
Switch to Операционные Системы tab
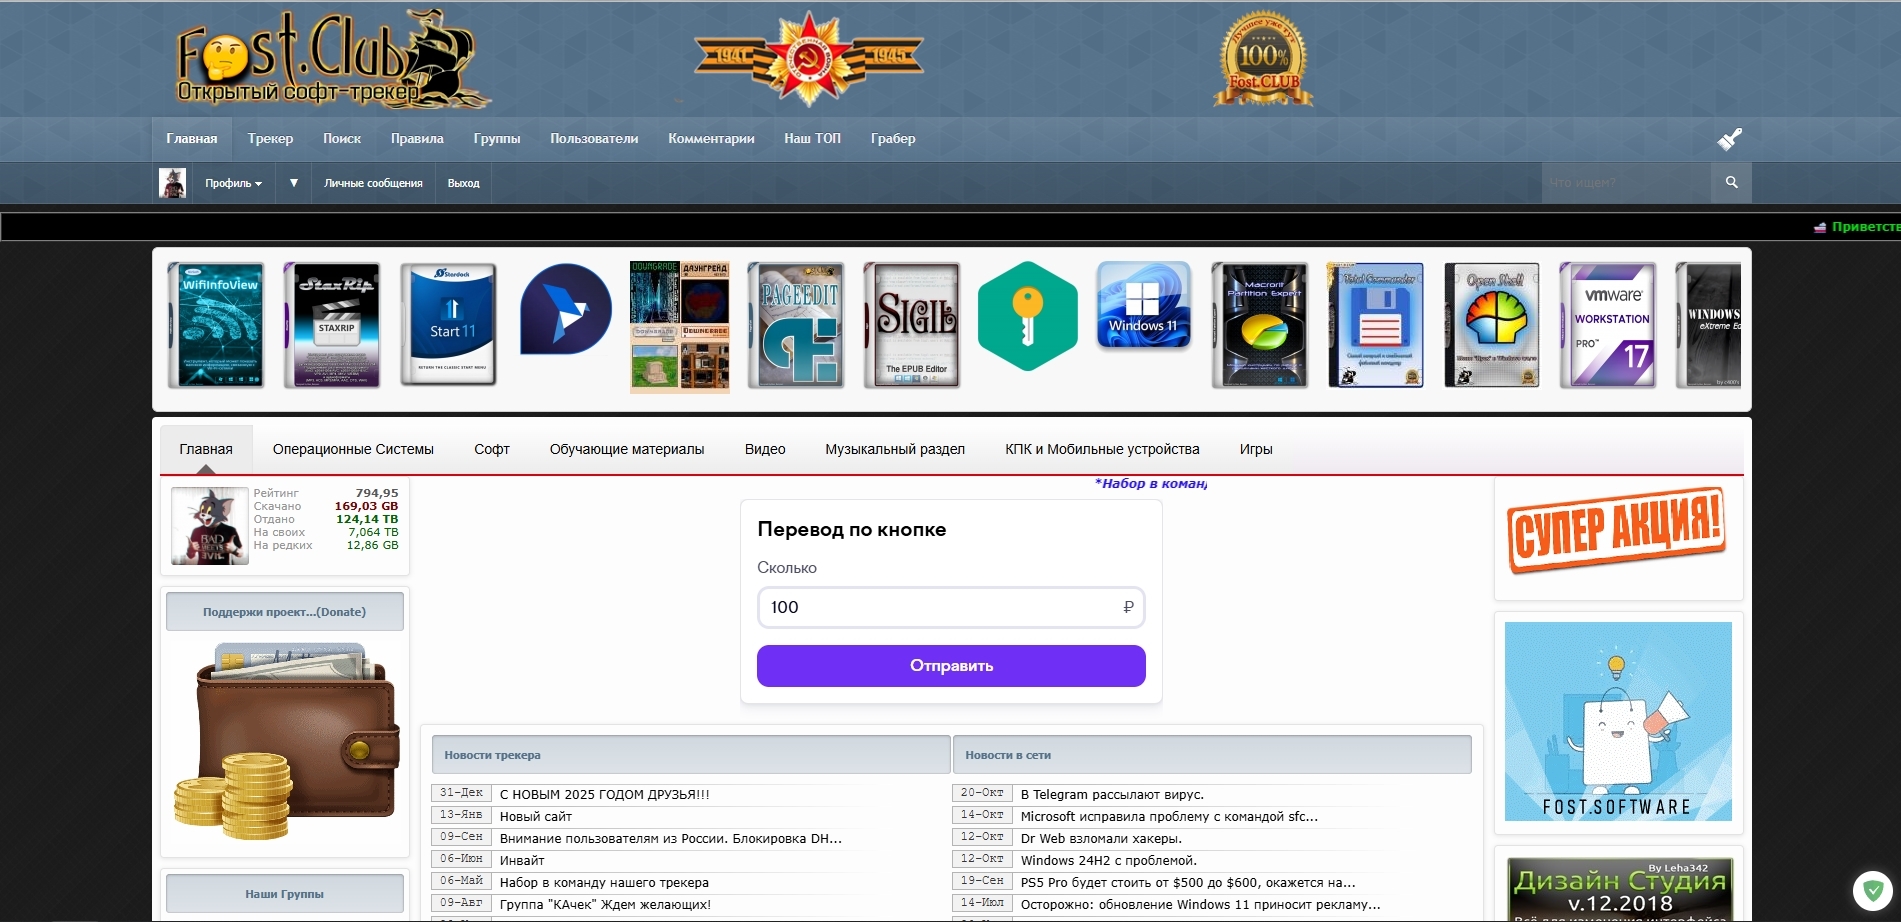point(353,449)
